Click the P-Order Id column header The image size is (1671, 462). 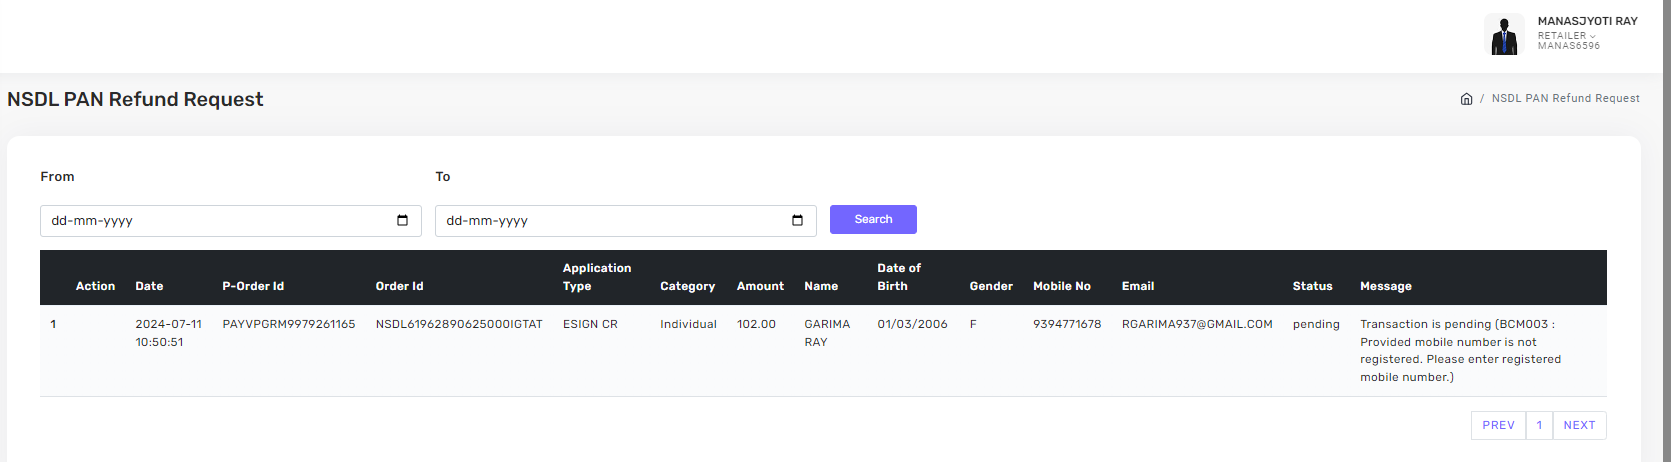253,286
